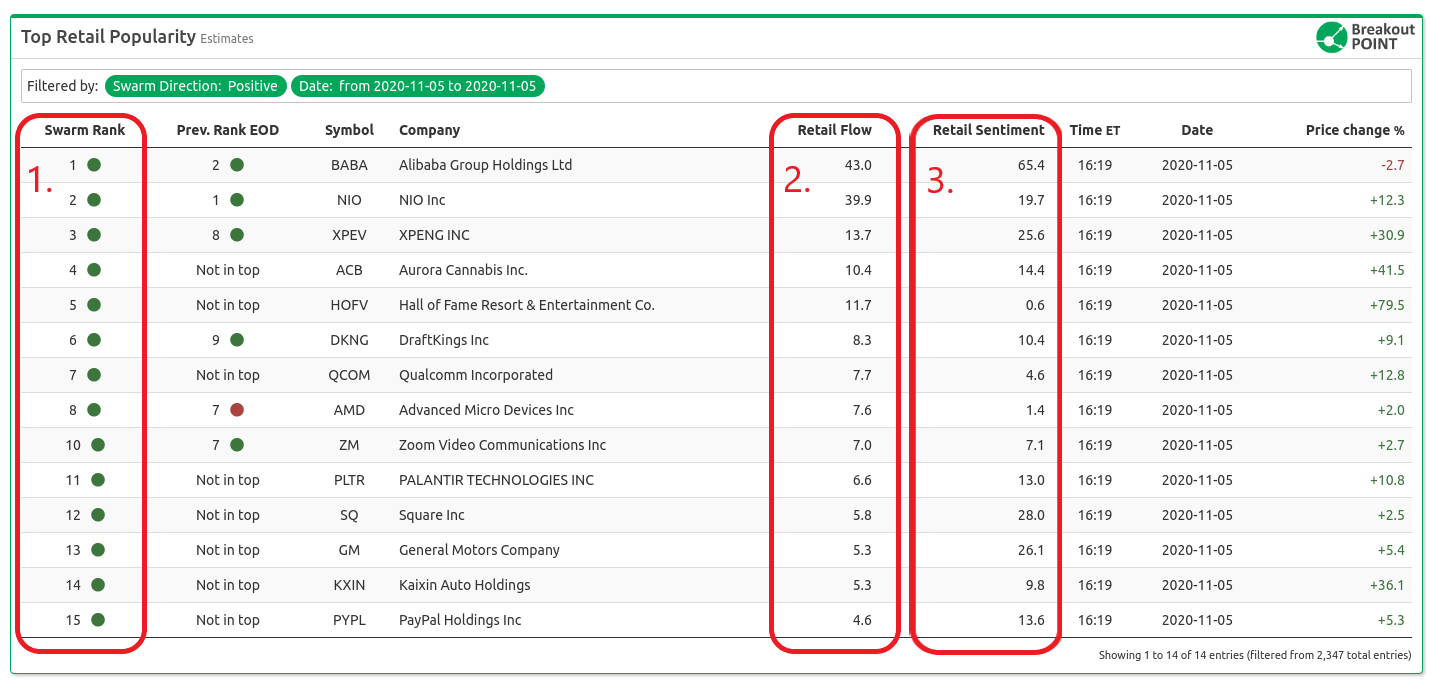Click Alibaba Group Holdings Ltd company name
This screenshot has height=683, width=1431.
pos(485,165)
